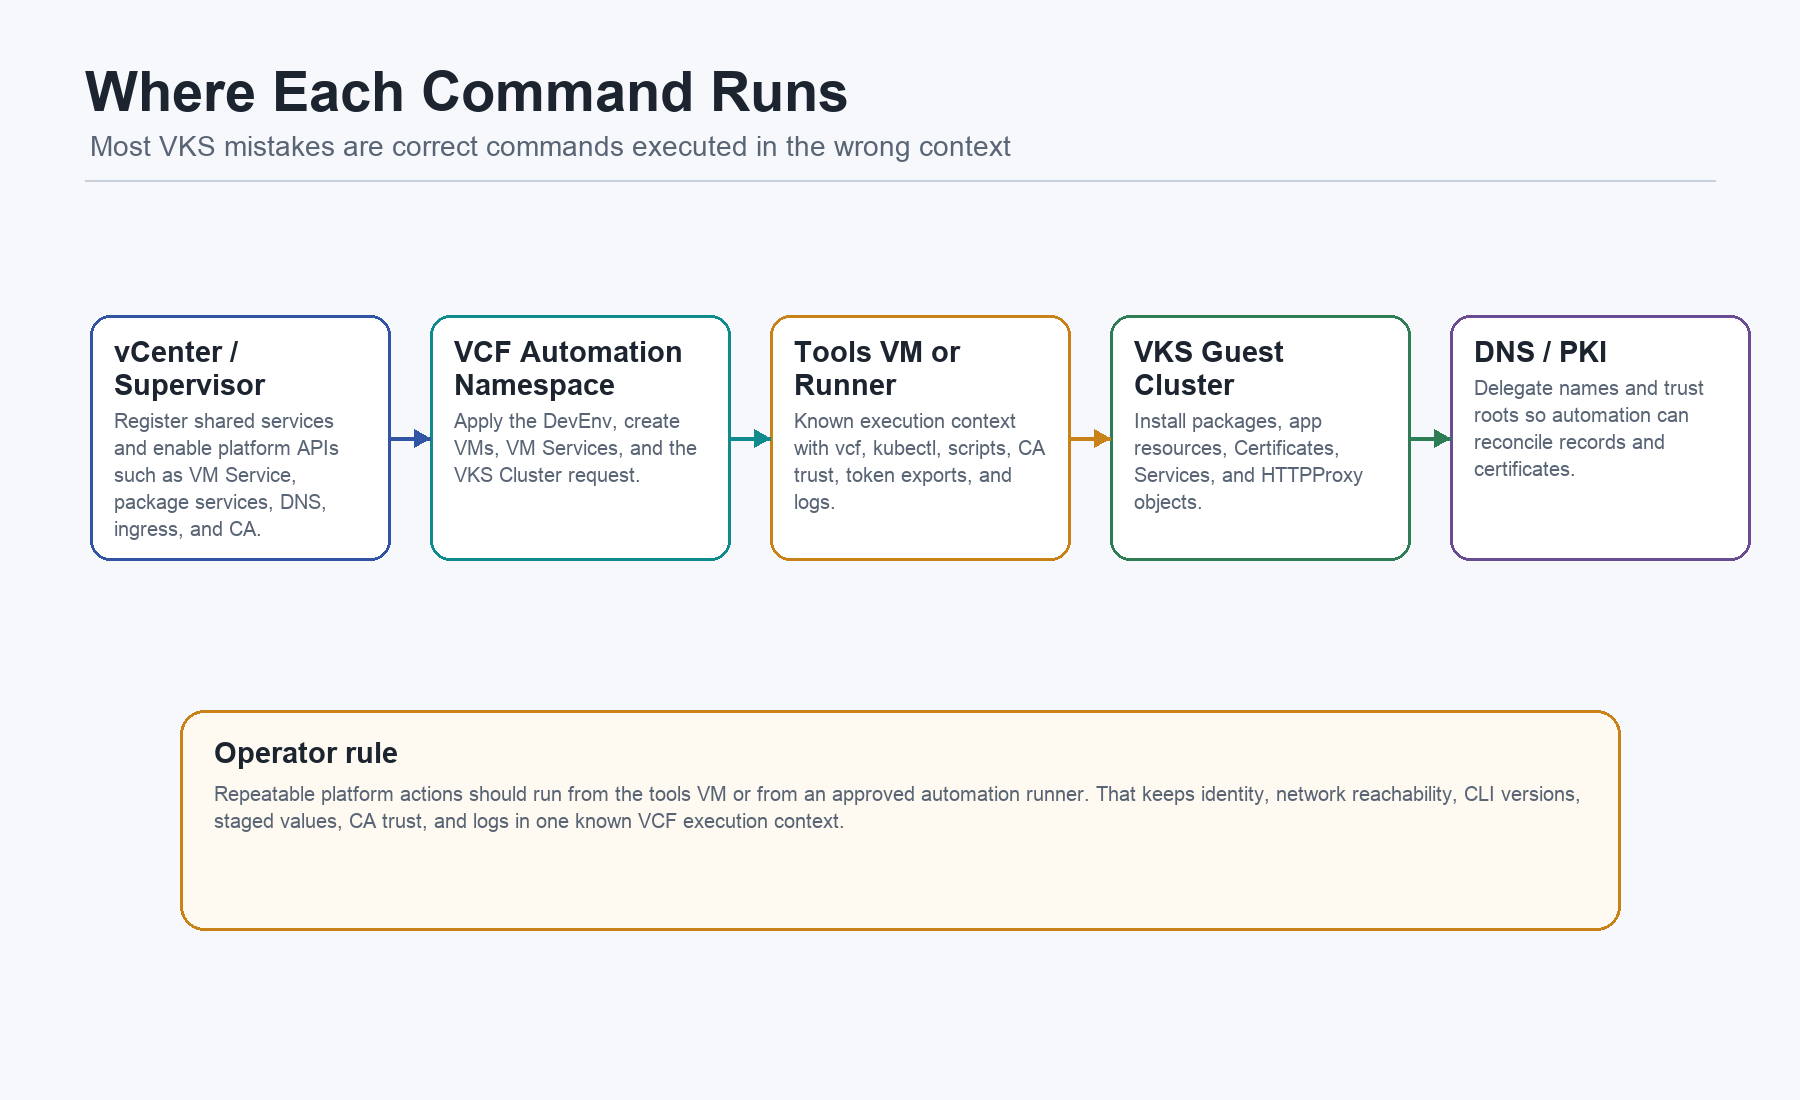
Task: Select the 'VCF Automation Namespace' heading
Action: pyautogui.click(x=568, y=368)
